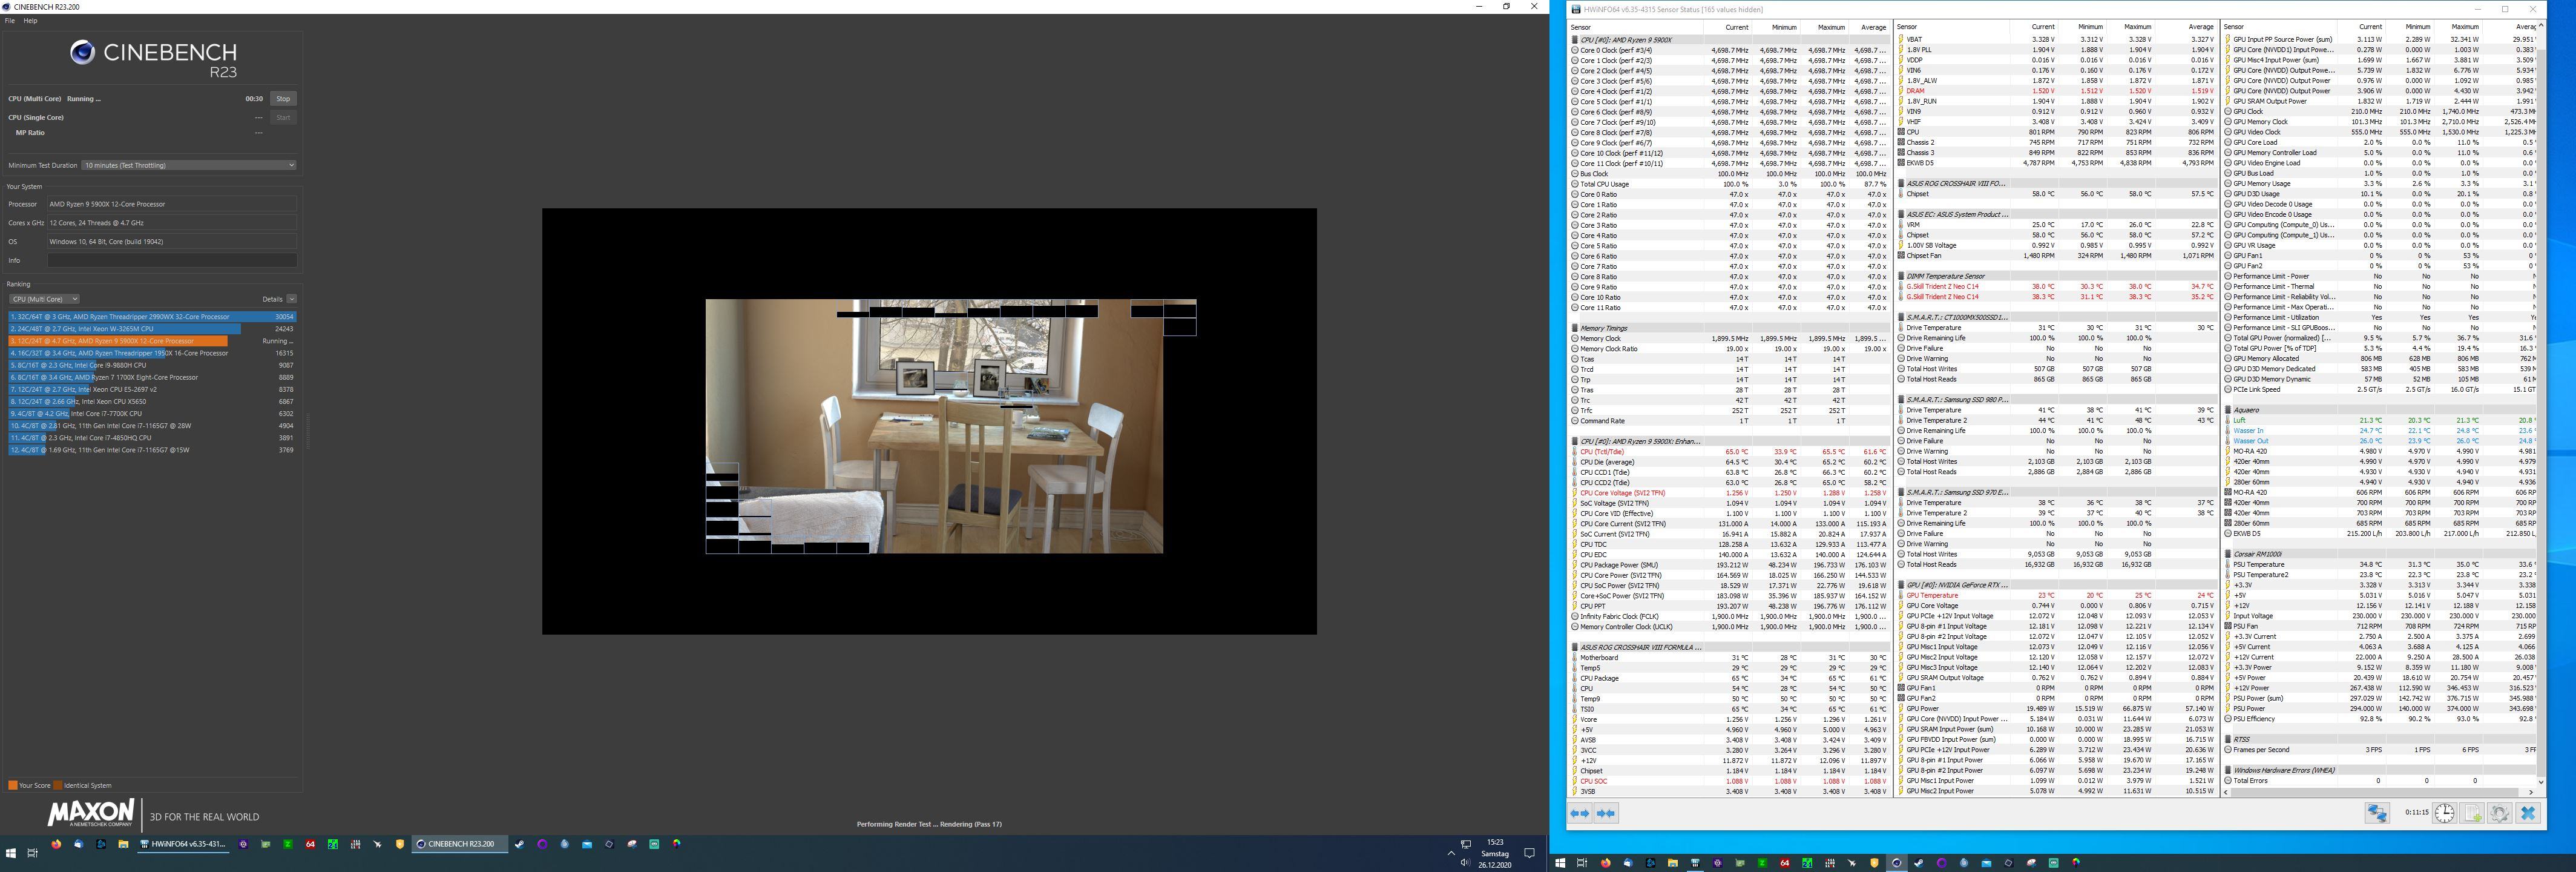The width and height of the screenshot is (2576, 872).
Task: Stop the running CPU Multi Core test
Action: pos(283,98)
